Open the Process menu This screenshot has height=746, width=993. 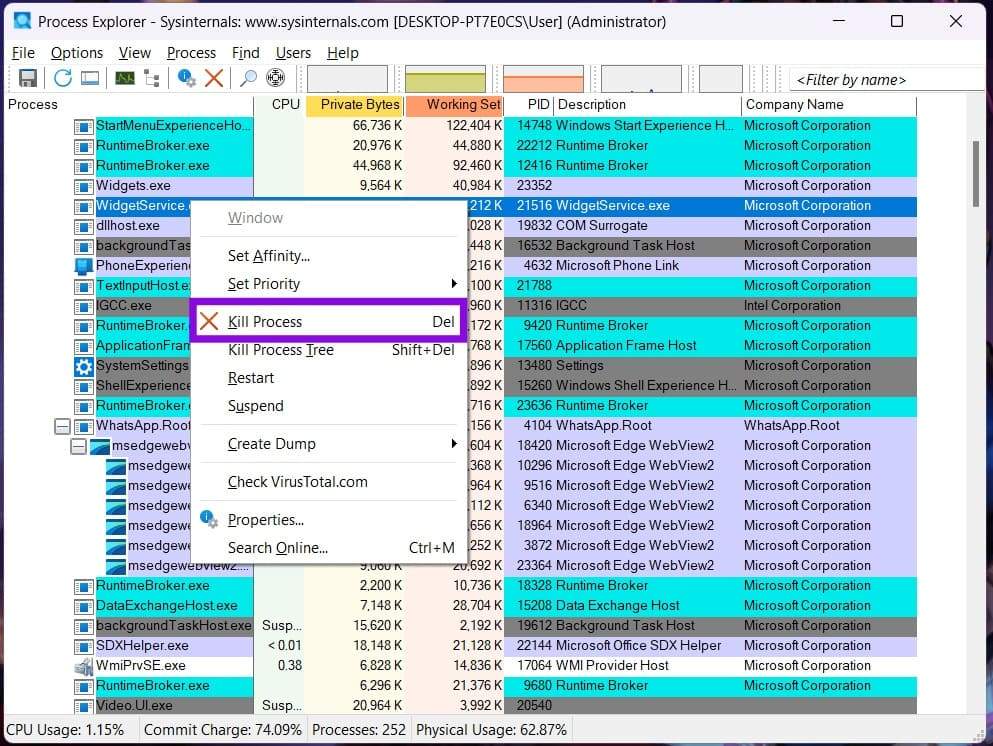pyautogui.click(x=191, y=53)
